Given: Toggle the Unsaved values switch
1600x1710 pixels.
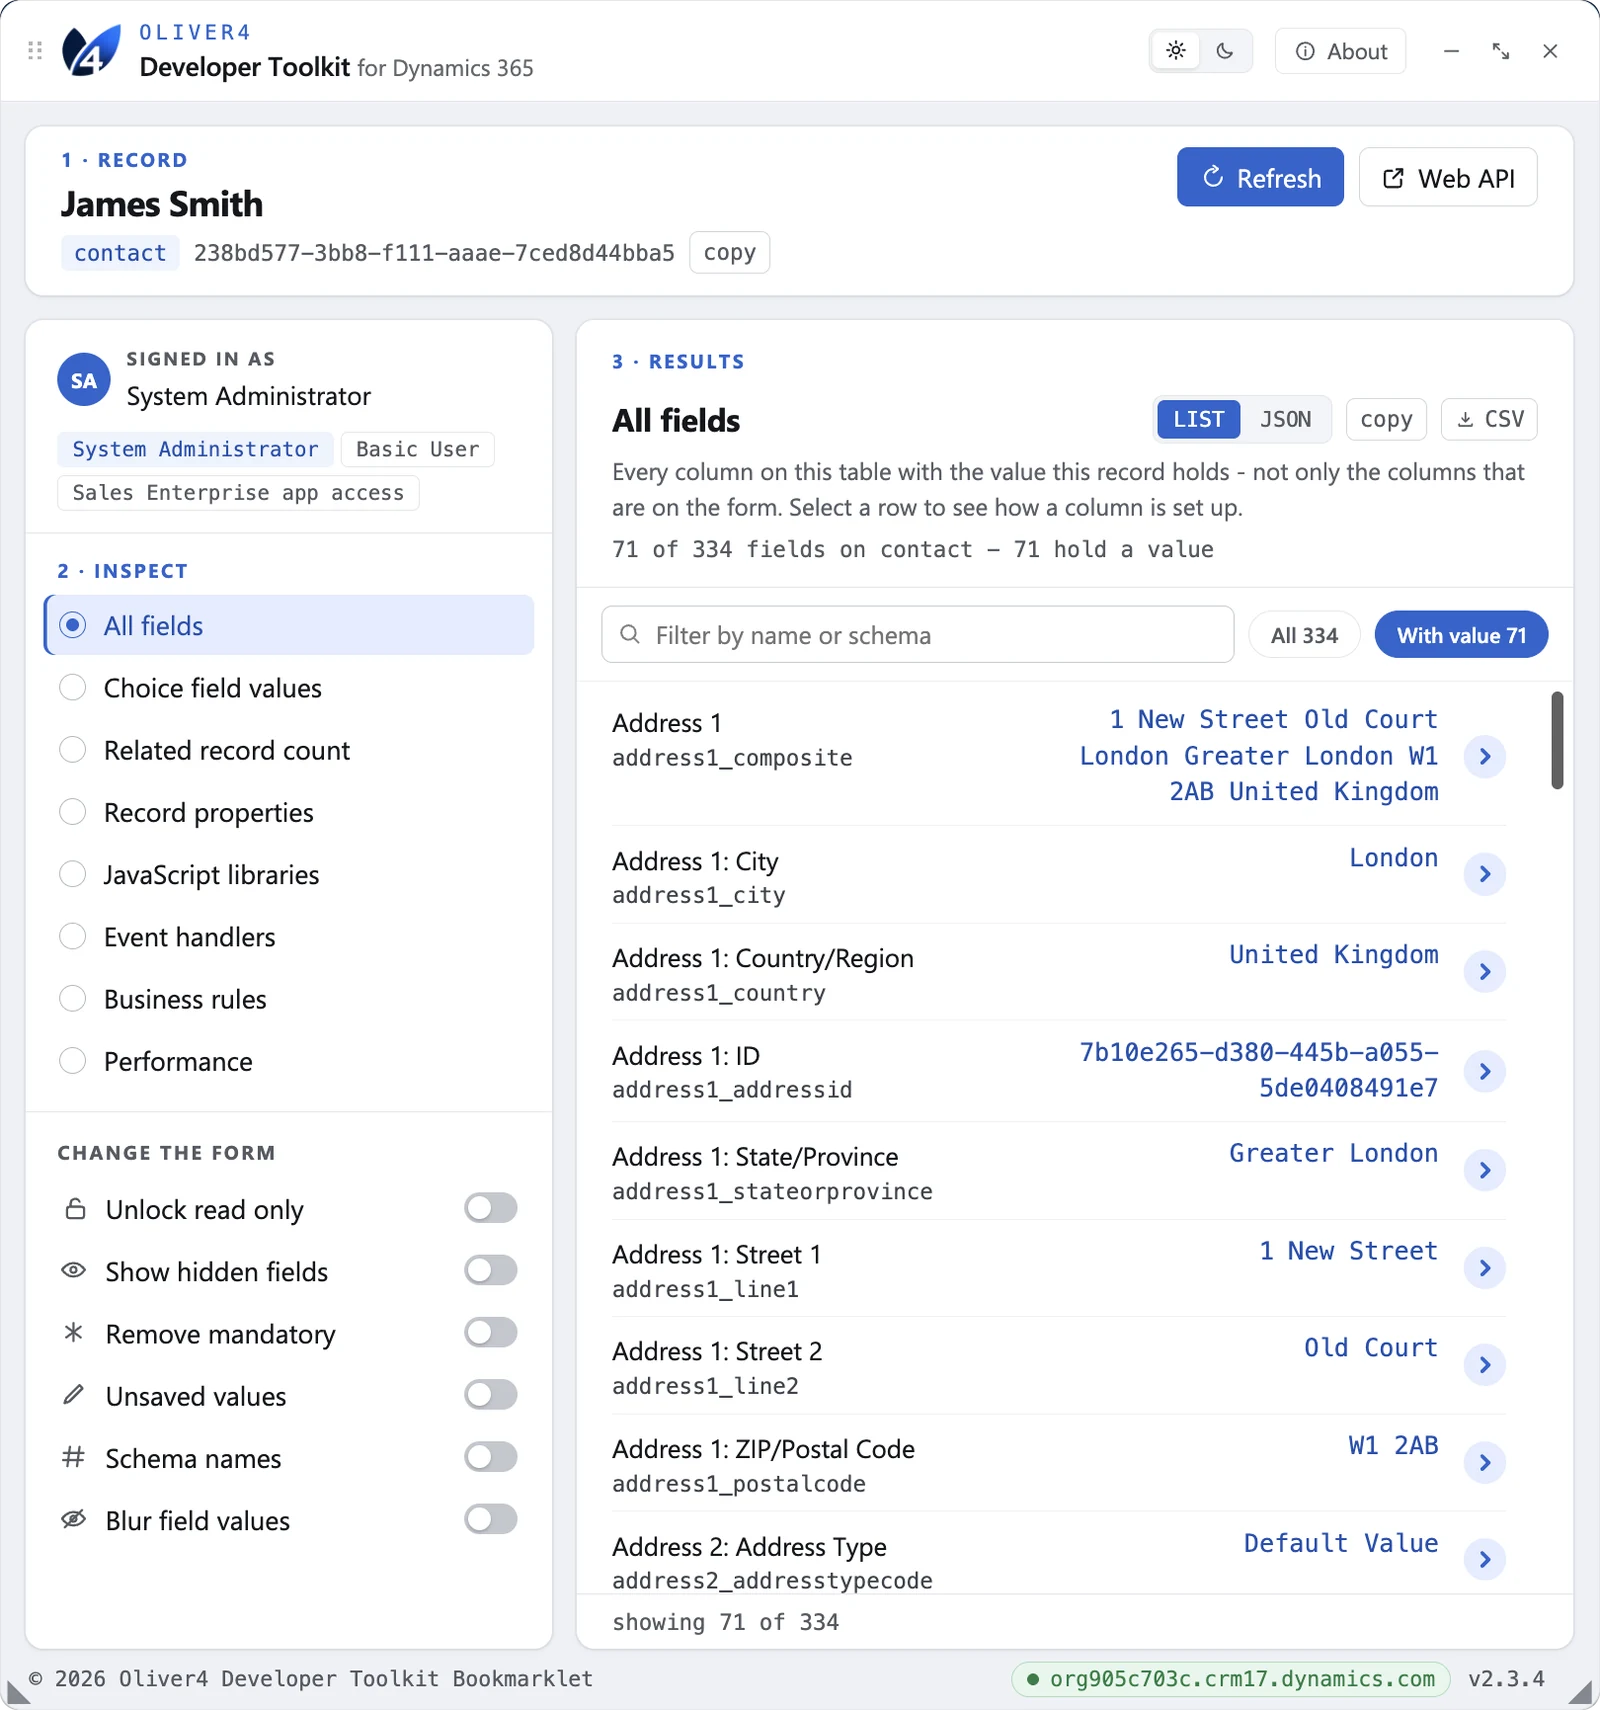Looking at the screenshot, I should (490, 1394).
